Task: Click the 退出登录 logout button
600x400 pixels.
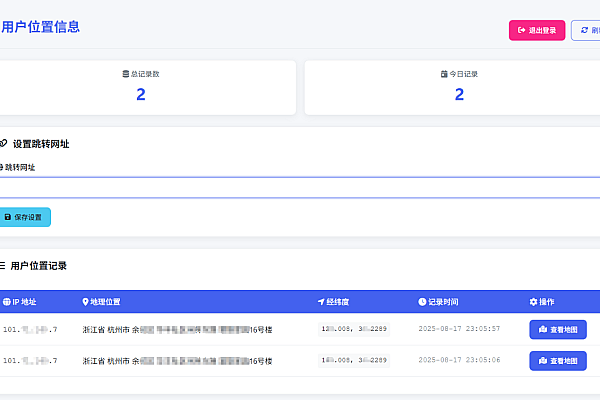Action: (537, 30)
